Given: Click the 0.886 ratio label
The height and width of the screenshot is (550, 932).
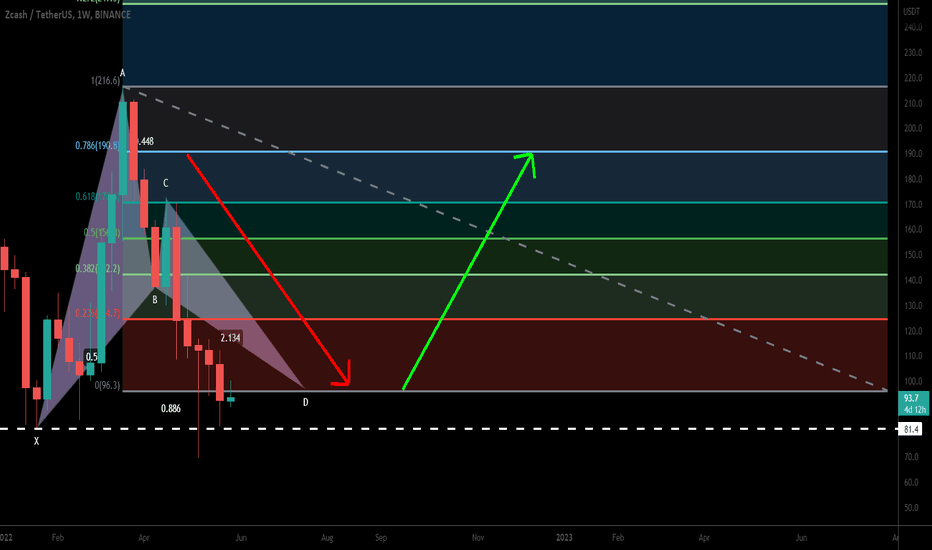Looking at the screenshot, I should click(x=171, y=408).
